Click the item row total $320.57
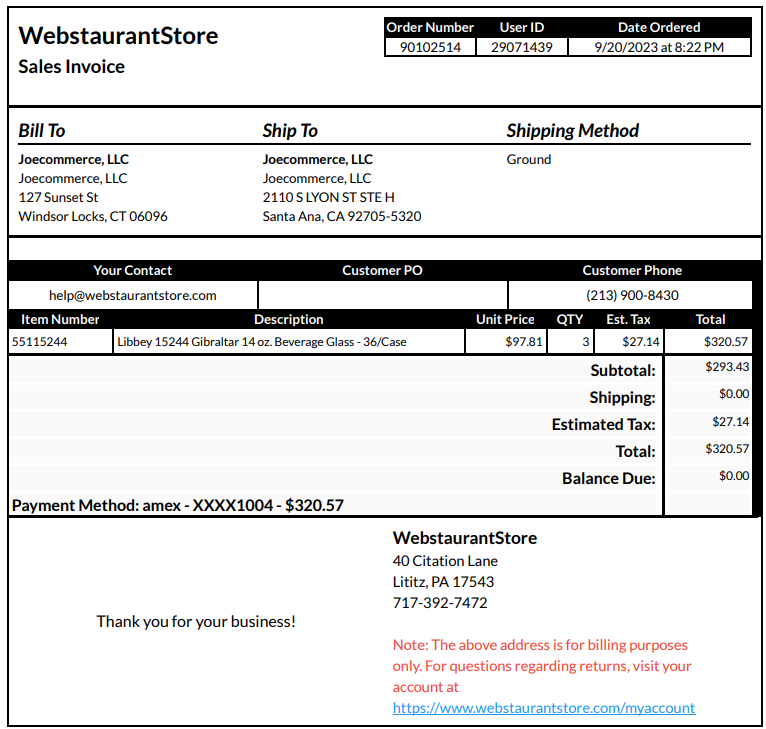This screenshot has height=729, width=766. tap(726, 342)
